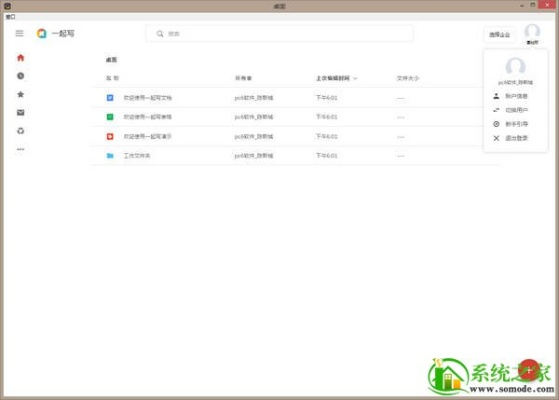Click the 下午6:01 time in the 欢迎使用一起写表格 row
The height and width of the screenshot is (400, 559).
tap(327, 117)
